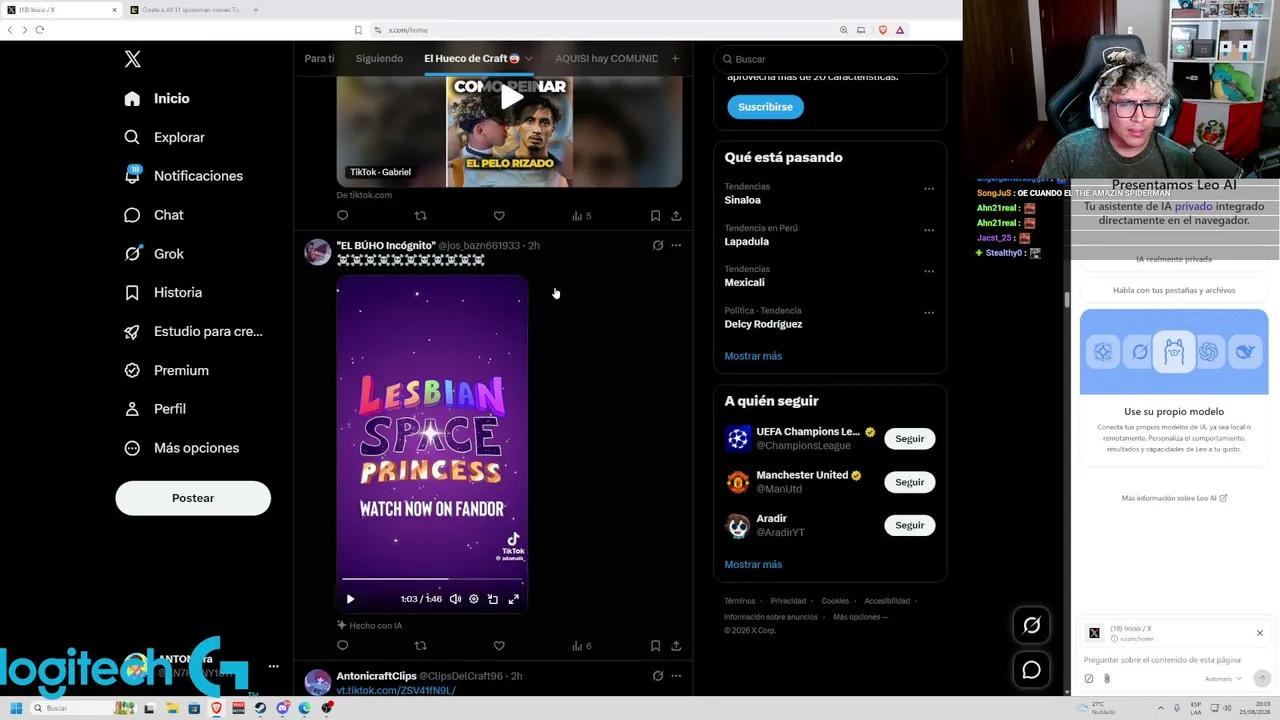Screen dimensions: 1280x720
Task: Expand the El Hueco de Craft tab menu
Action: 528,59
